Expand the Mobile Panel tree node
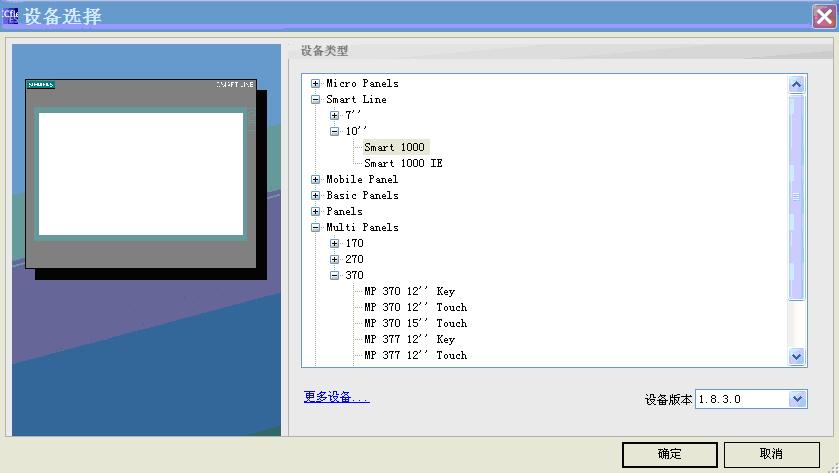The width and height of the screenshot is (839, 473). 316,179
